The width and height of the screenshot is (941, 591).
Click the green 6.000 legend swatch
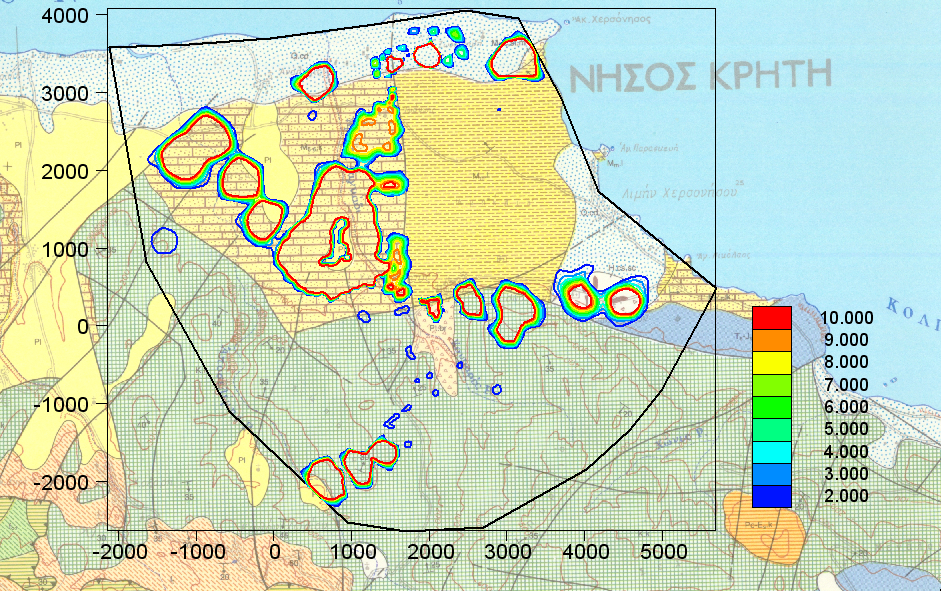772,407
